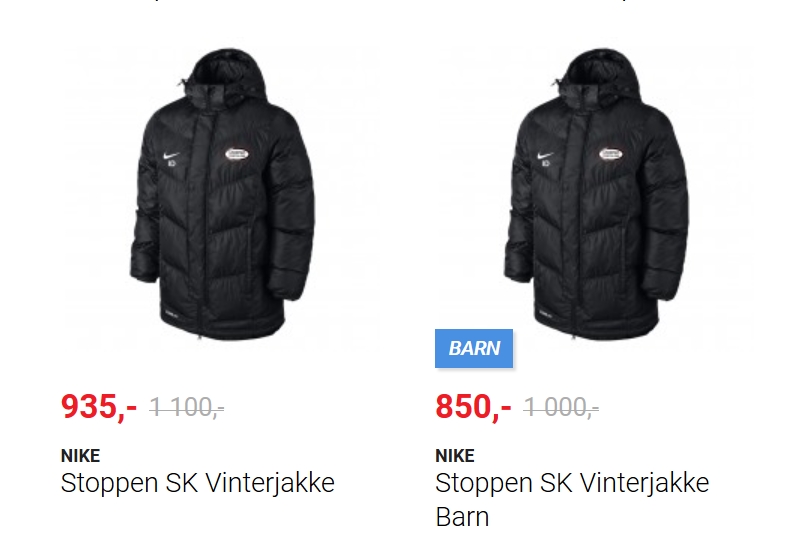Click the NIKE brand label above Vinterjakke
This screenshot has height=533, width=804.
81,456
